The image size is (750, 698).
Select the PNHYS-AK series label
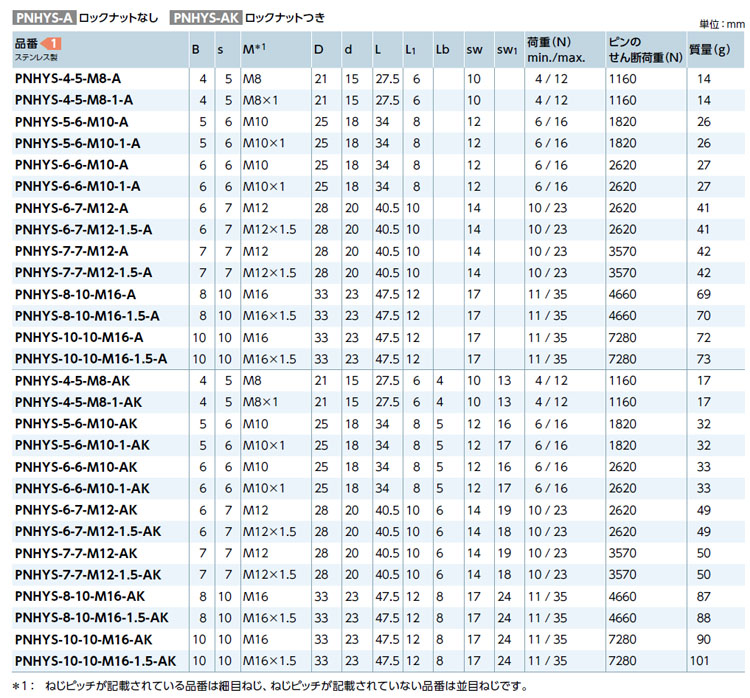point(206,17)
